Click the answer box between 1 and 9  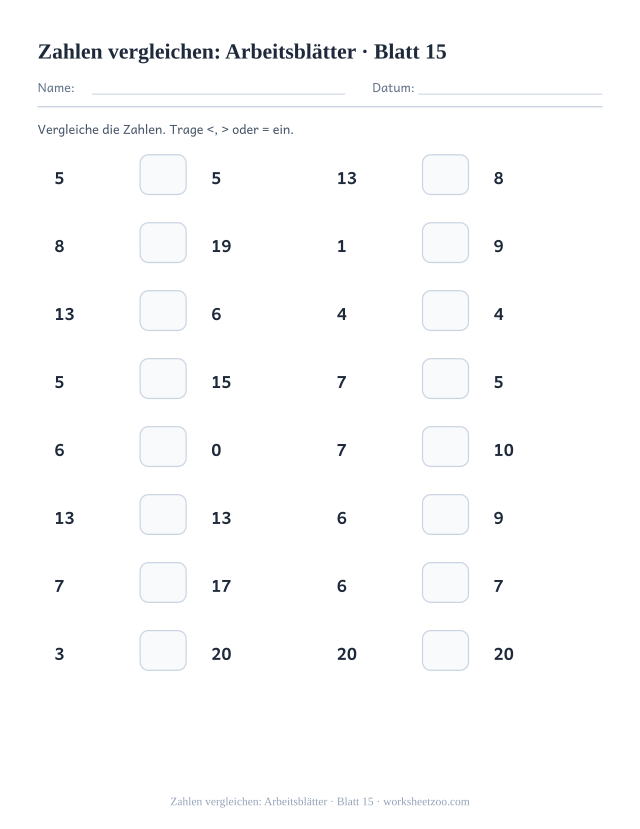tap(445, 243)
